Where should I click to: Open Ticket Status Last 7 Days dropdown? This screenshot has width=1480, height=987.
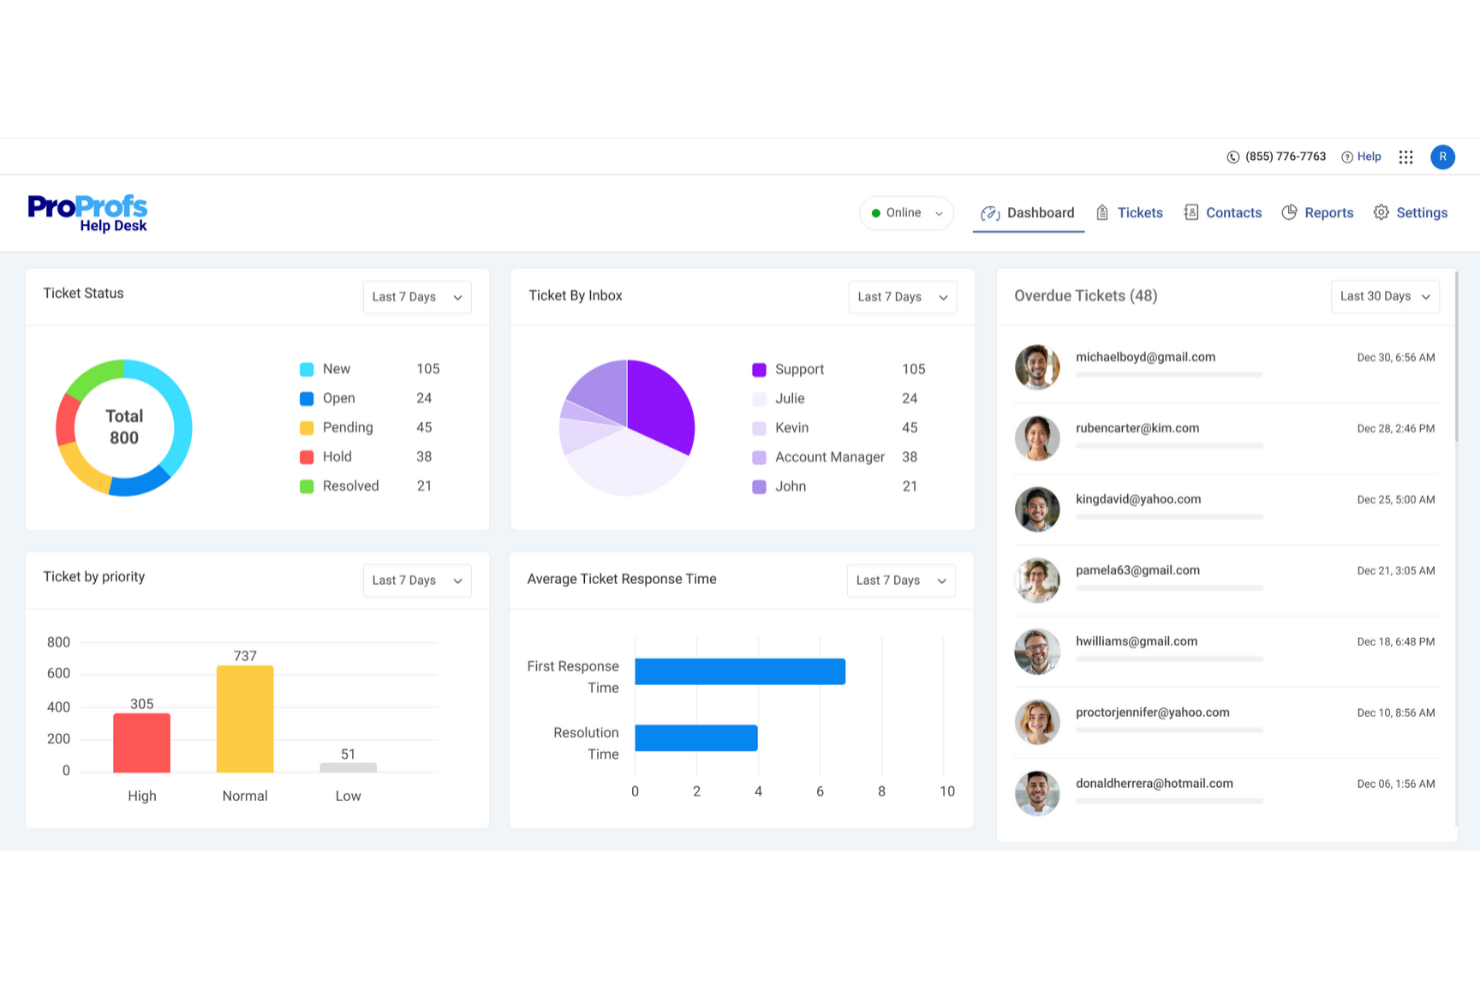tap(417, 297)
